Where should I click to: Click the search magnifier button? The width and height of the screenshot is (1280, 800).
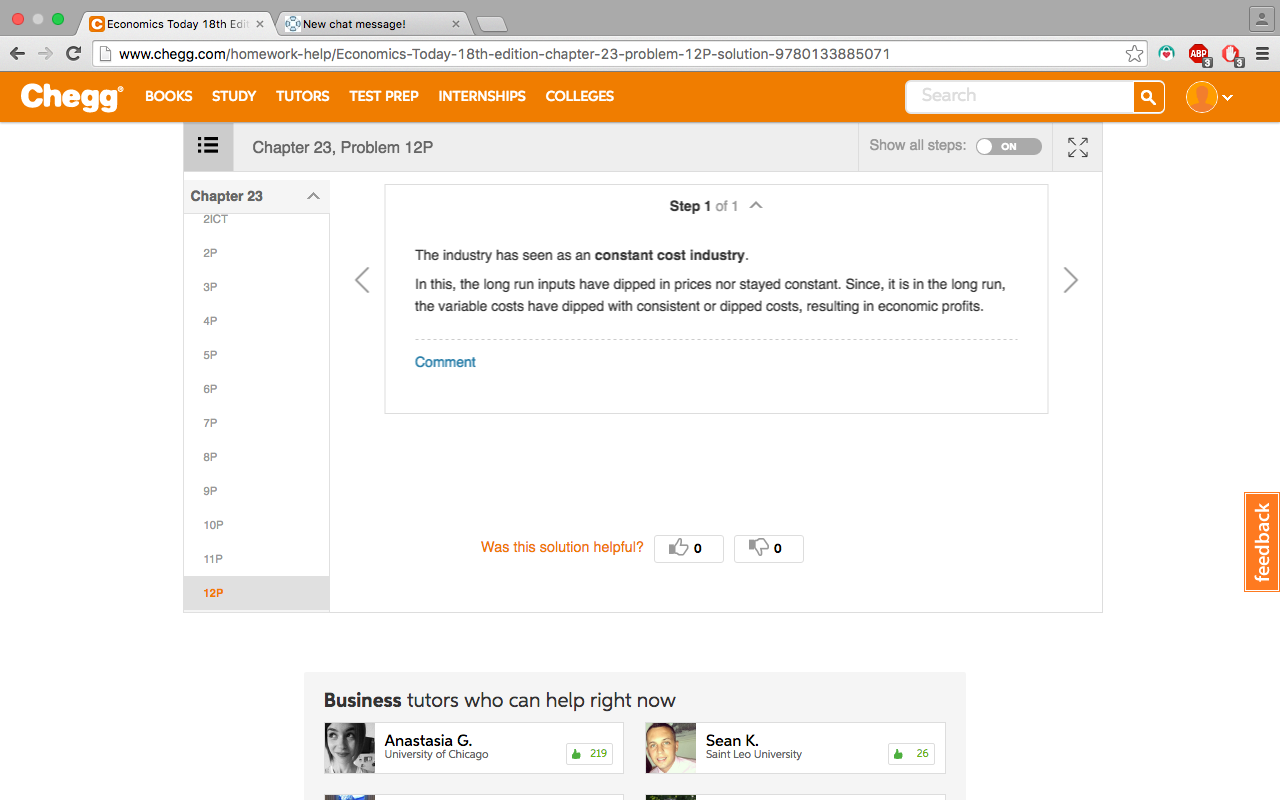1148,97
